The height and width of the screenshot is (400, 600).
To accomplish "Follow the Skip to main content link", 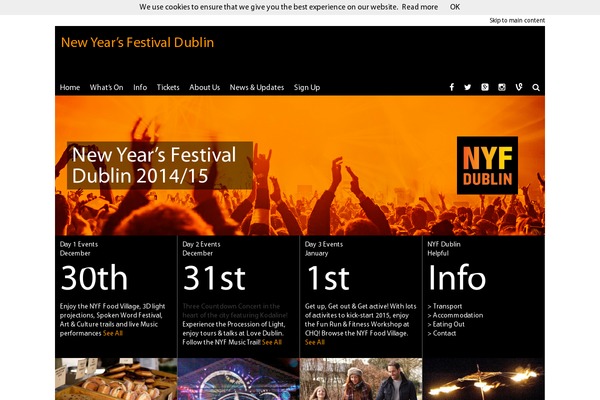I will (x=517, y=21).
